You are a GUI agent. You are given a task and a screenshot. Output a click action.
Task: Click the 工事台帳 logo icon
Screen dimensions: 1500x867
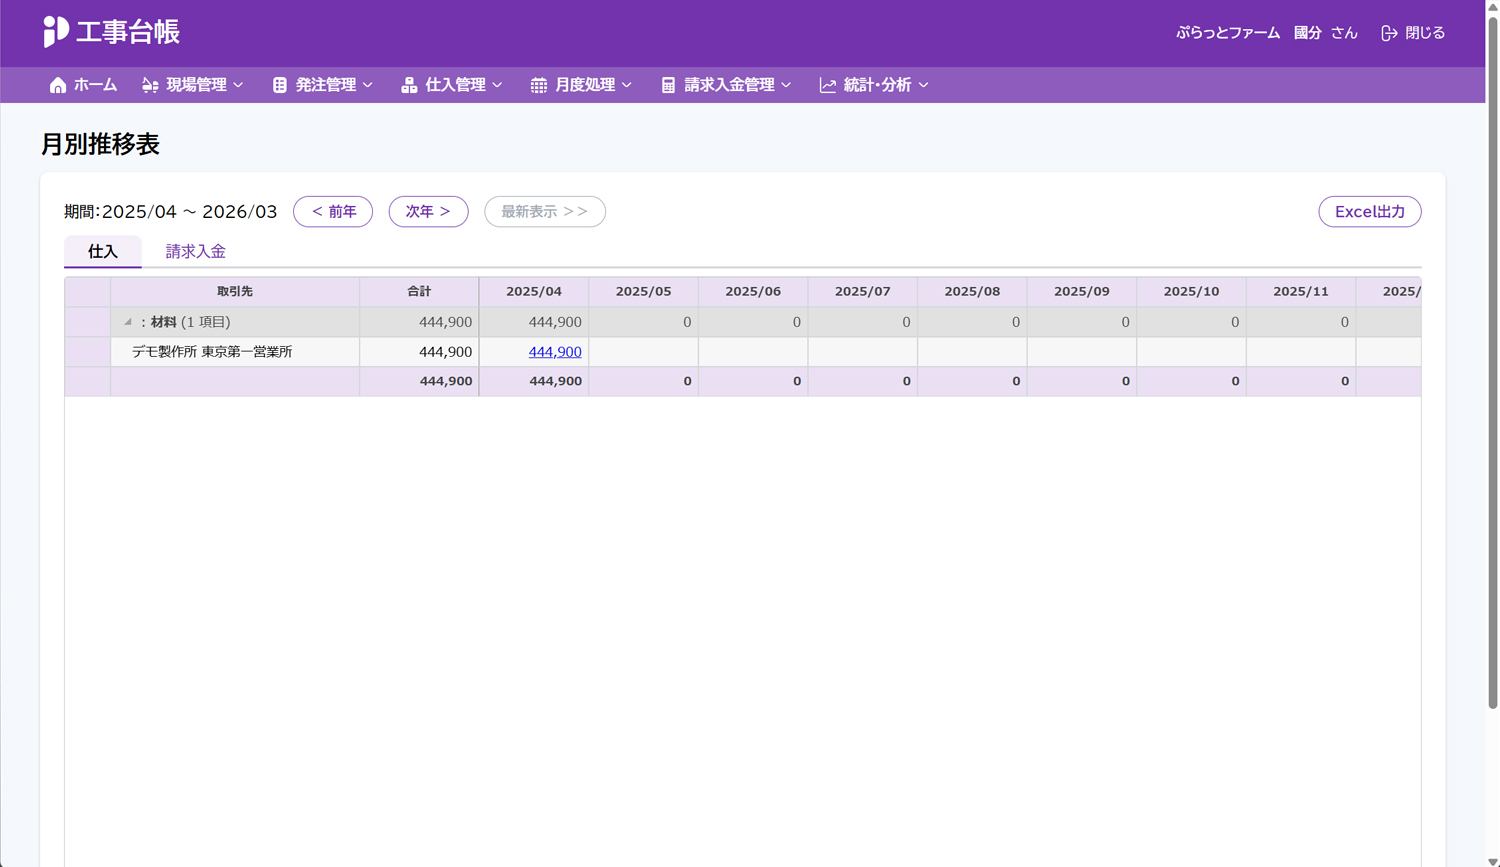click(56, 32)
